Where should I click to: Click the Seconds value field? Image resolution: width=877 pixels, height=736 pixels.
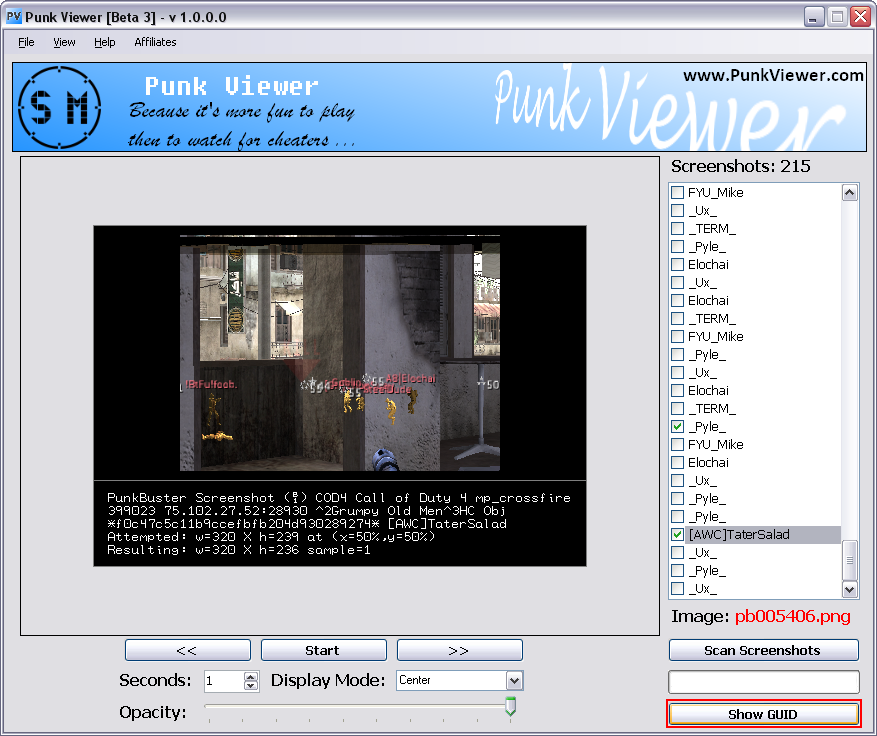(x=224, y=681)
